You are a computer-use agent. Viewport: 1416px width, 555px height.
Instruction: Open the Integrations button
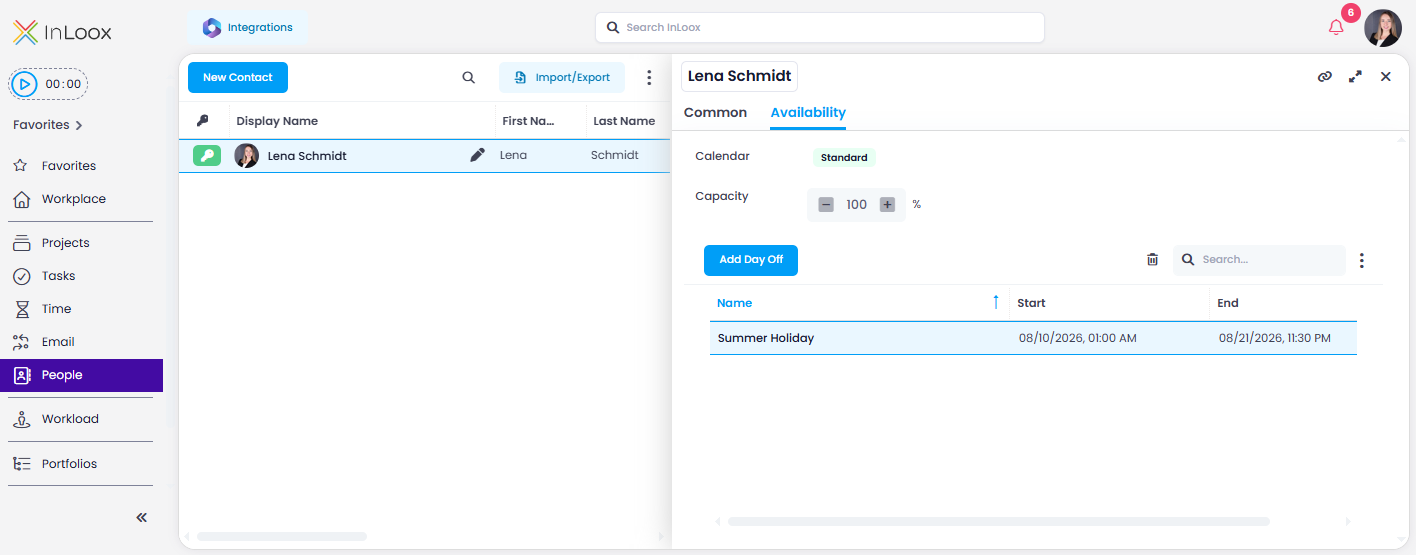[247, 28]
